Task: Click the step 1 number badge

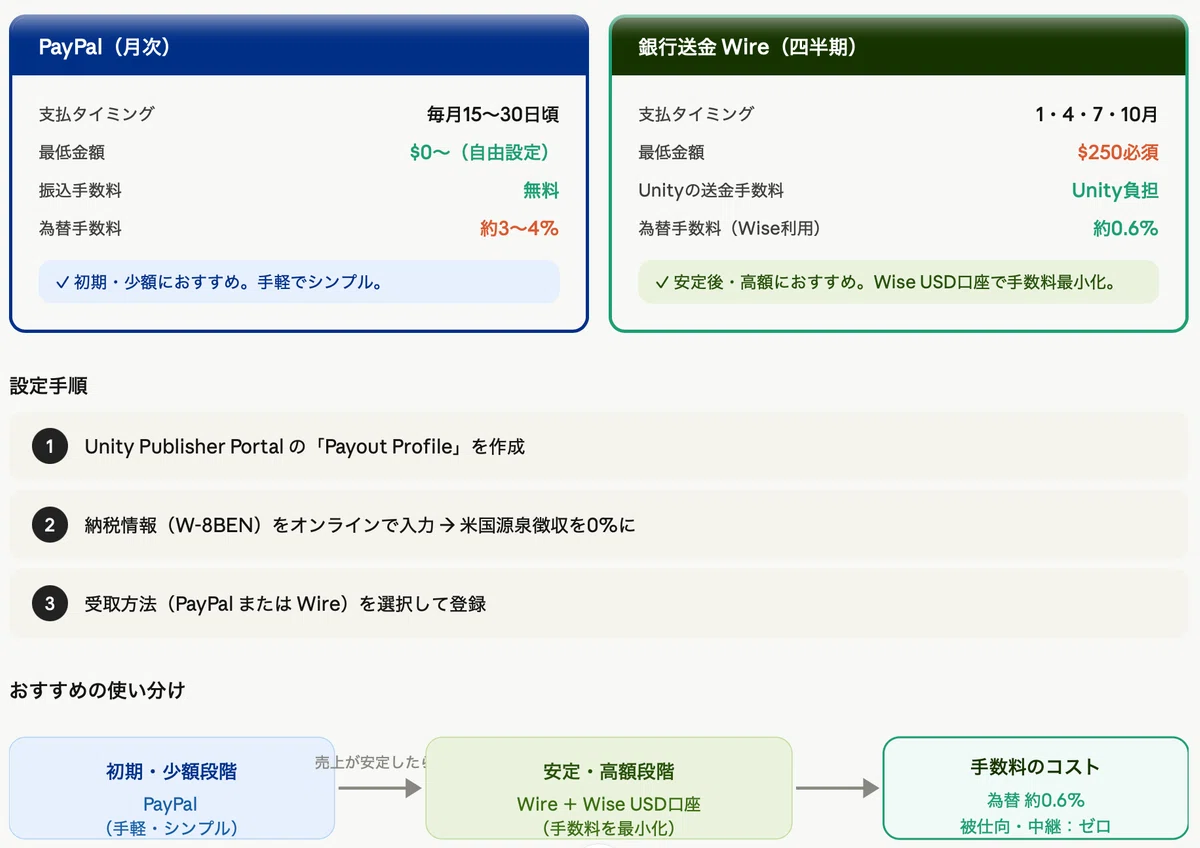Action: tap(50, 446)
